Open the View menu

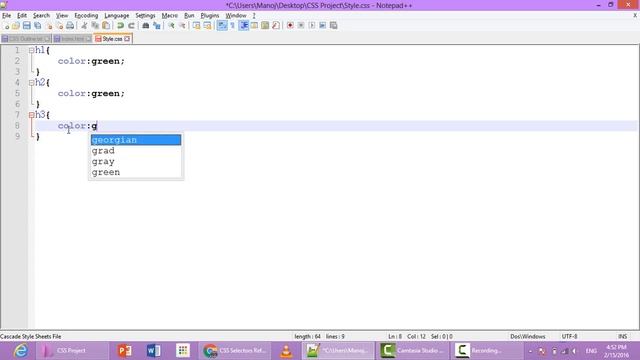pos(62,16)
